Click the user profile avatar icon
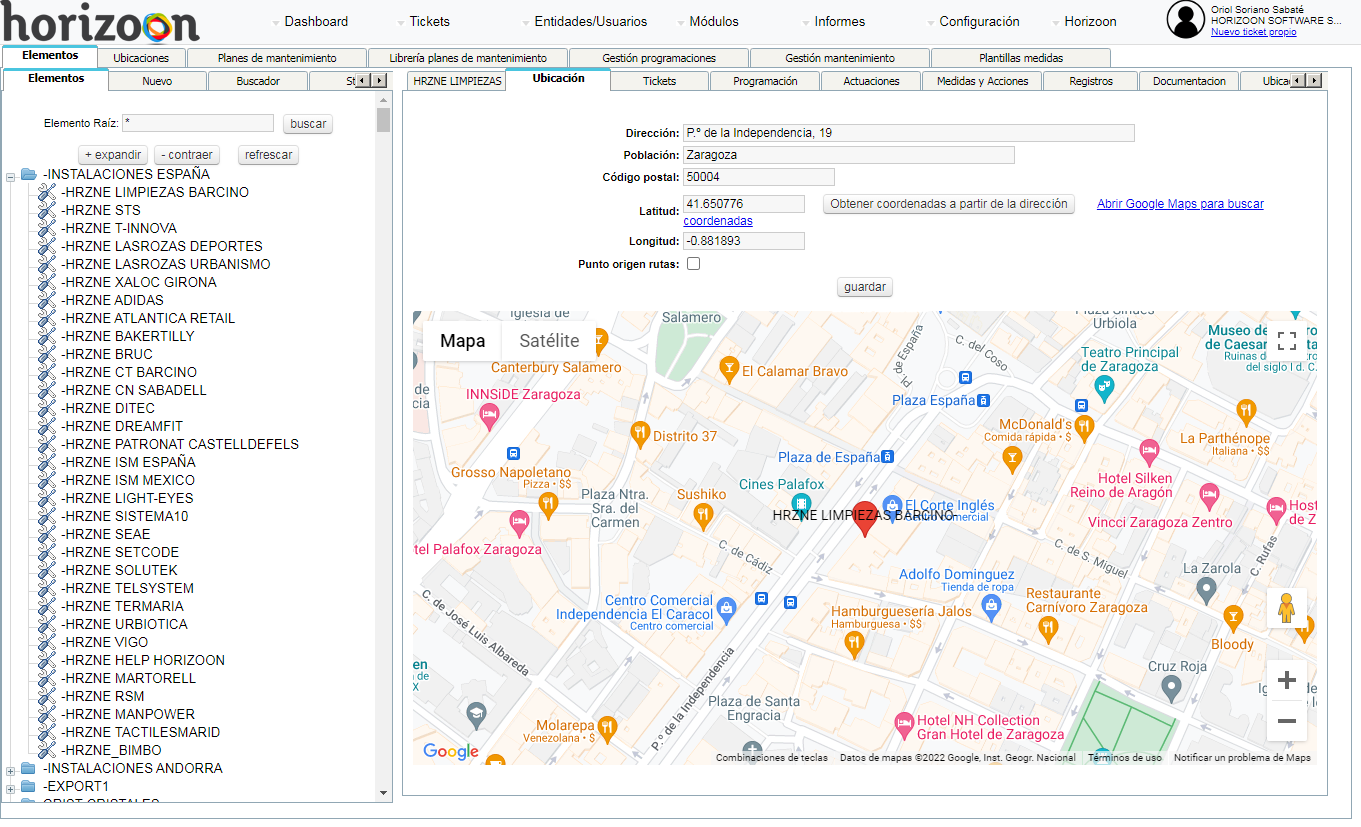Image resolution: width=1361 pixels, height=827 pixels. pos(1186,19)
